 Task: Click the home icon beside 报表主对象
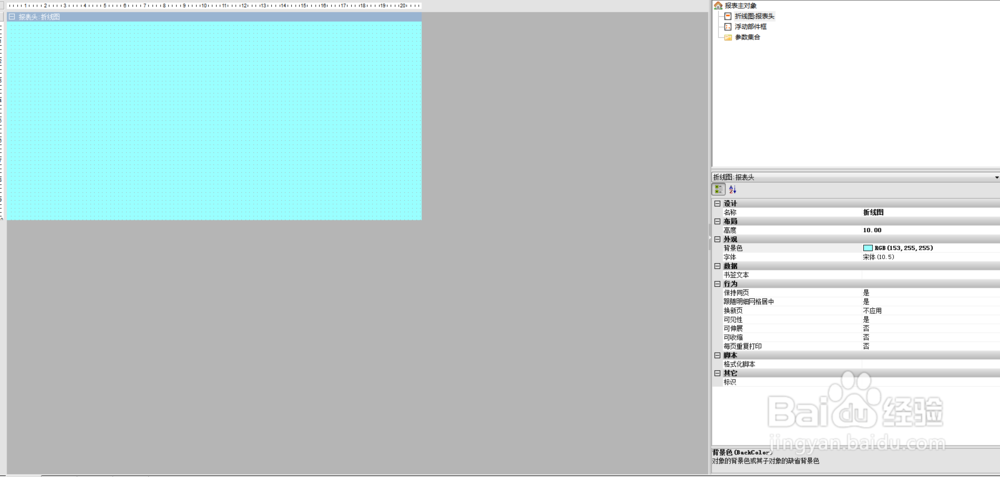718,6
